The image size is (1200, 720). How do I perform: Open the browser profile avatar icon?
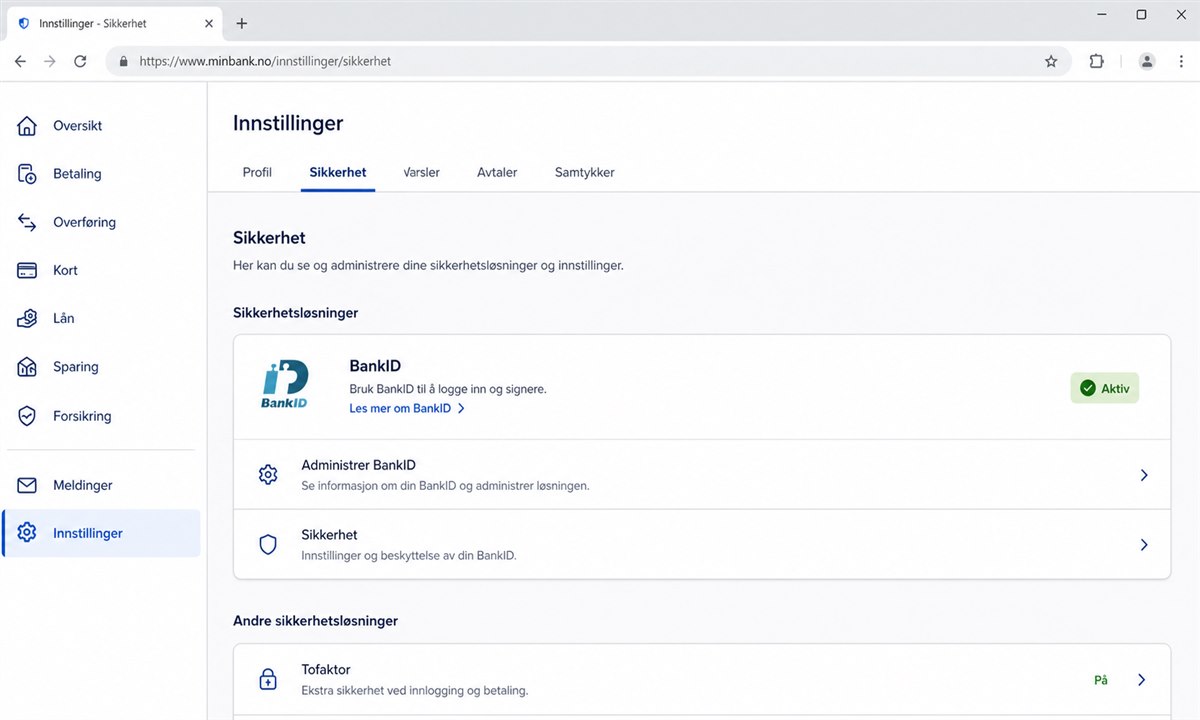coord(1147,61)
